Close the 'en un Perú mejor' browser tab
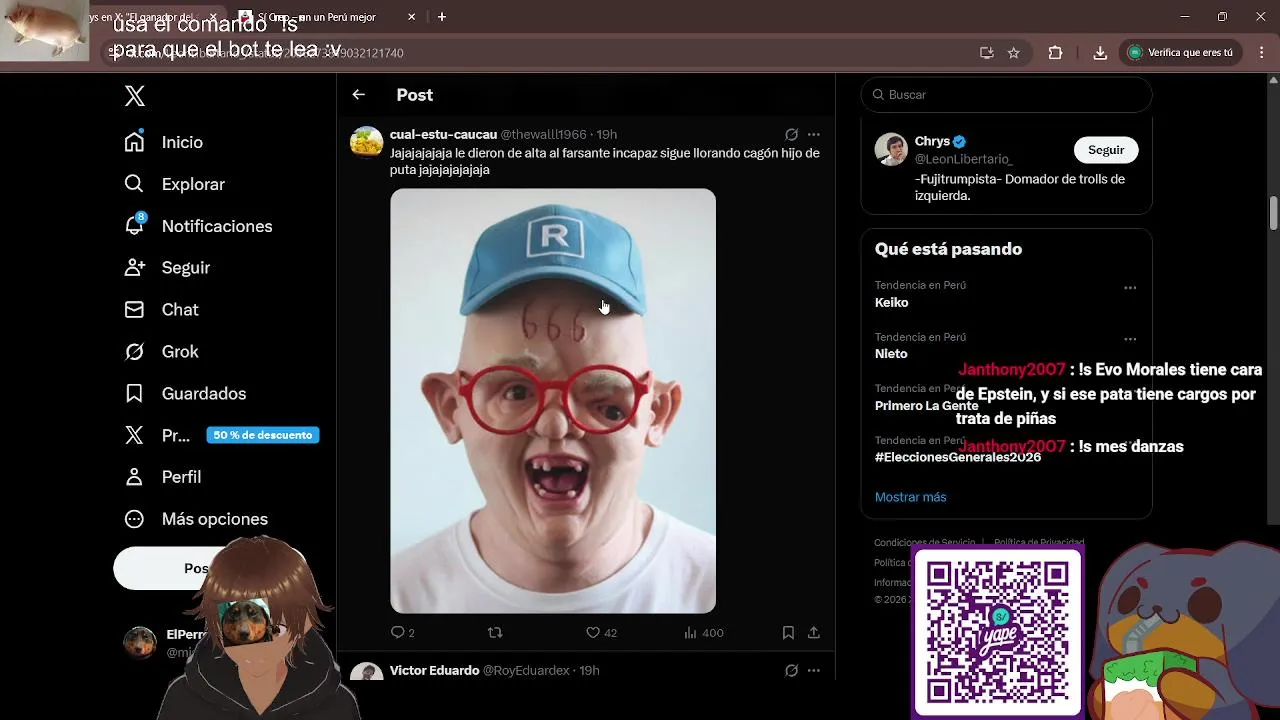Image resolution: width=1280 pixels, height=720 pixels. pos(411,17)
